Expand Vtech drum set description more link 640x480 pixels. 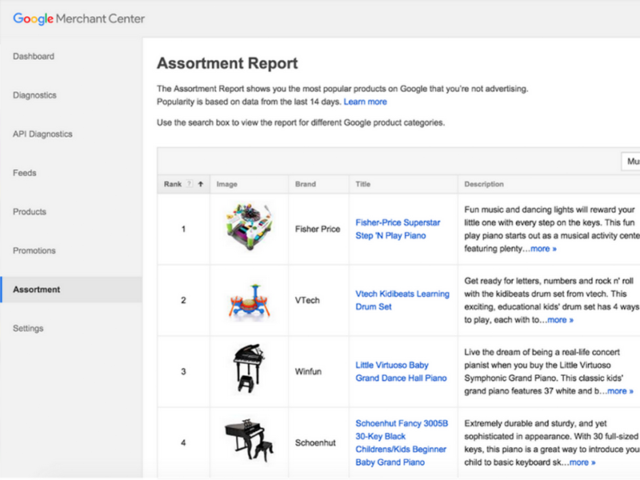(x=560, y=320)
